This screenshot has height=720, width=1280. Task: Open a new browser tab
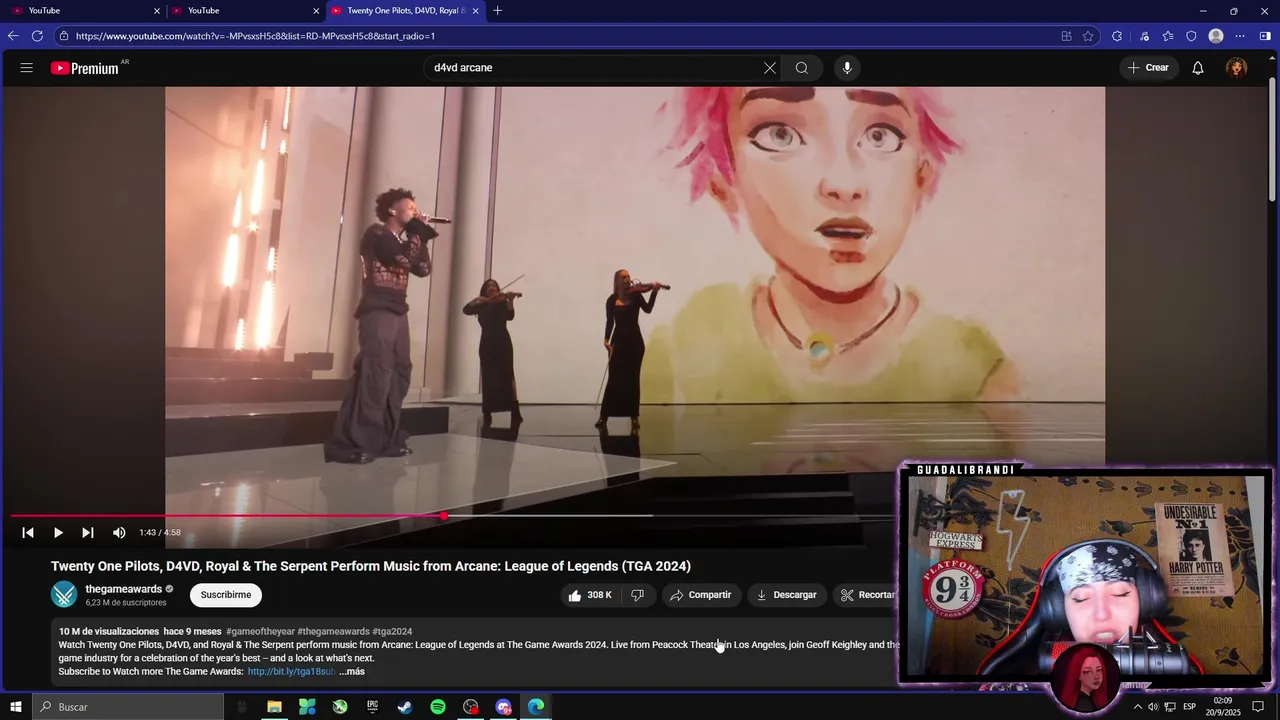(498, 11)
